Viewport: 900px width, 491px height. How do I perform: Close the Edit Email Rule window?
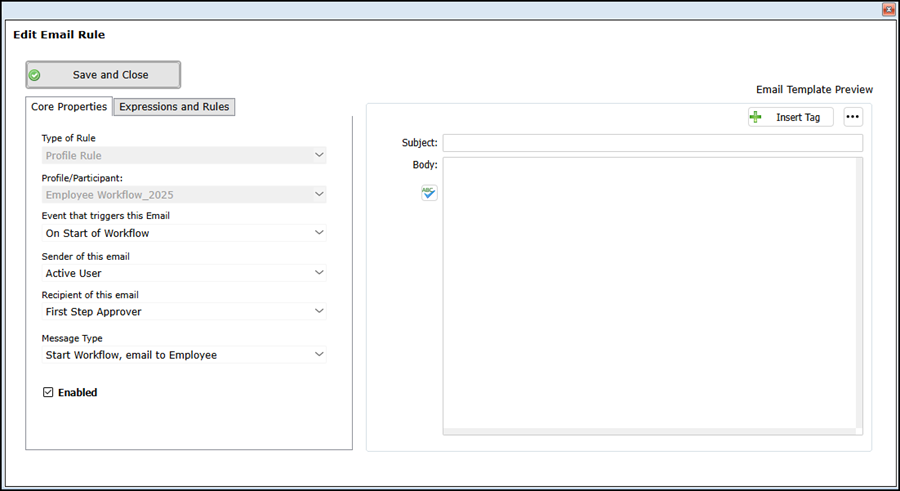click(x=888, y=9)
